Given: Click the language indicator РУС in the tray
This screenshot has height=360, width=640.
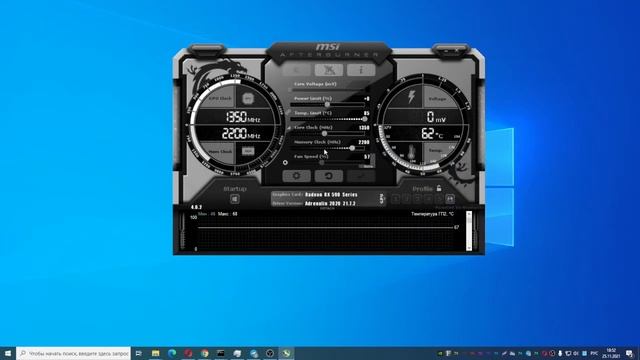Looking at the screenshot, I should click(x=594, y=353).
